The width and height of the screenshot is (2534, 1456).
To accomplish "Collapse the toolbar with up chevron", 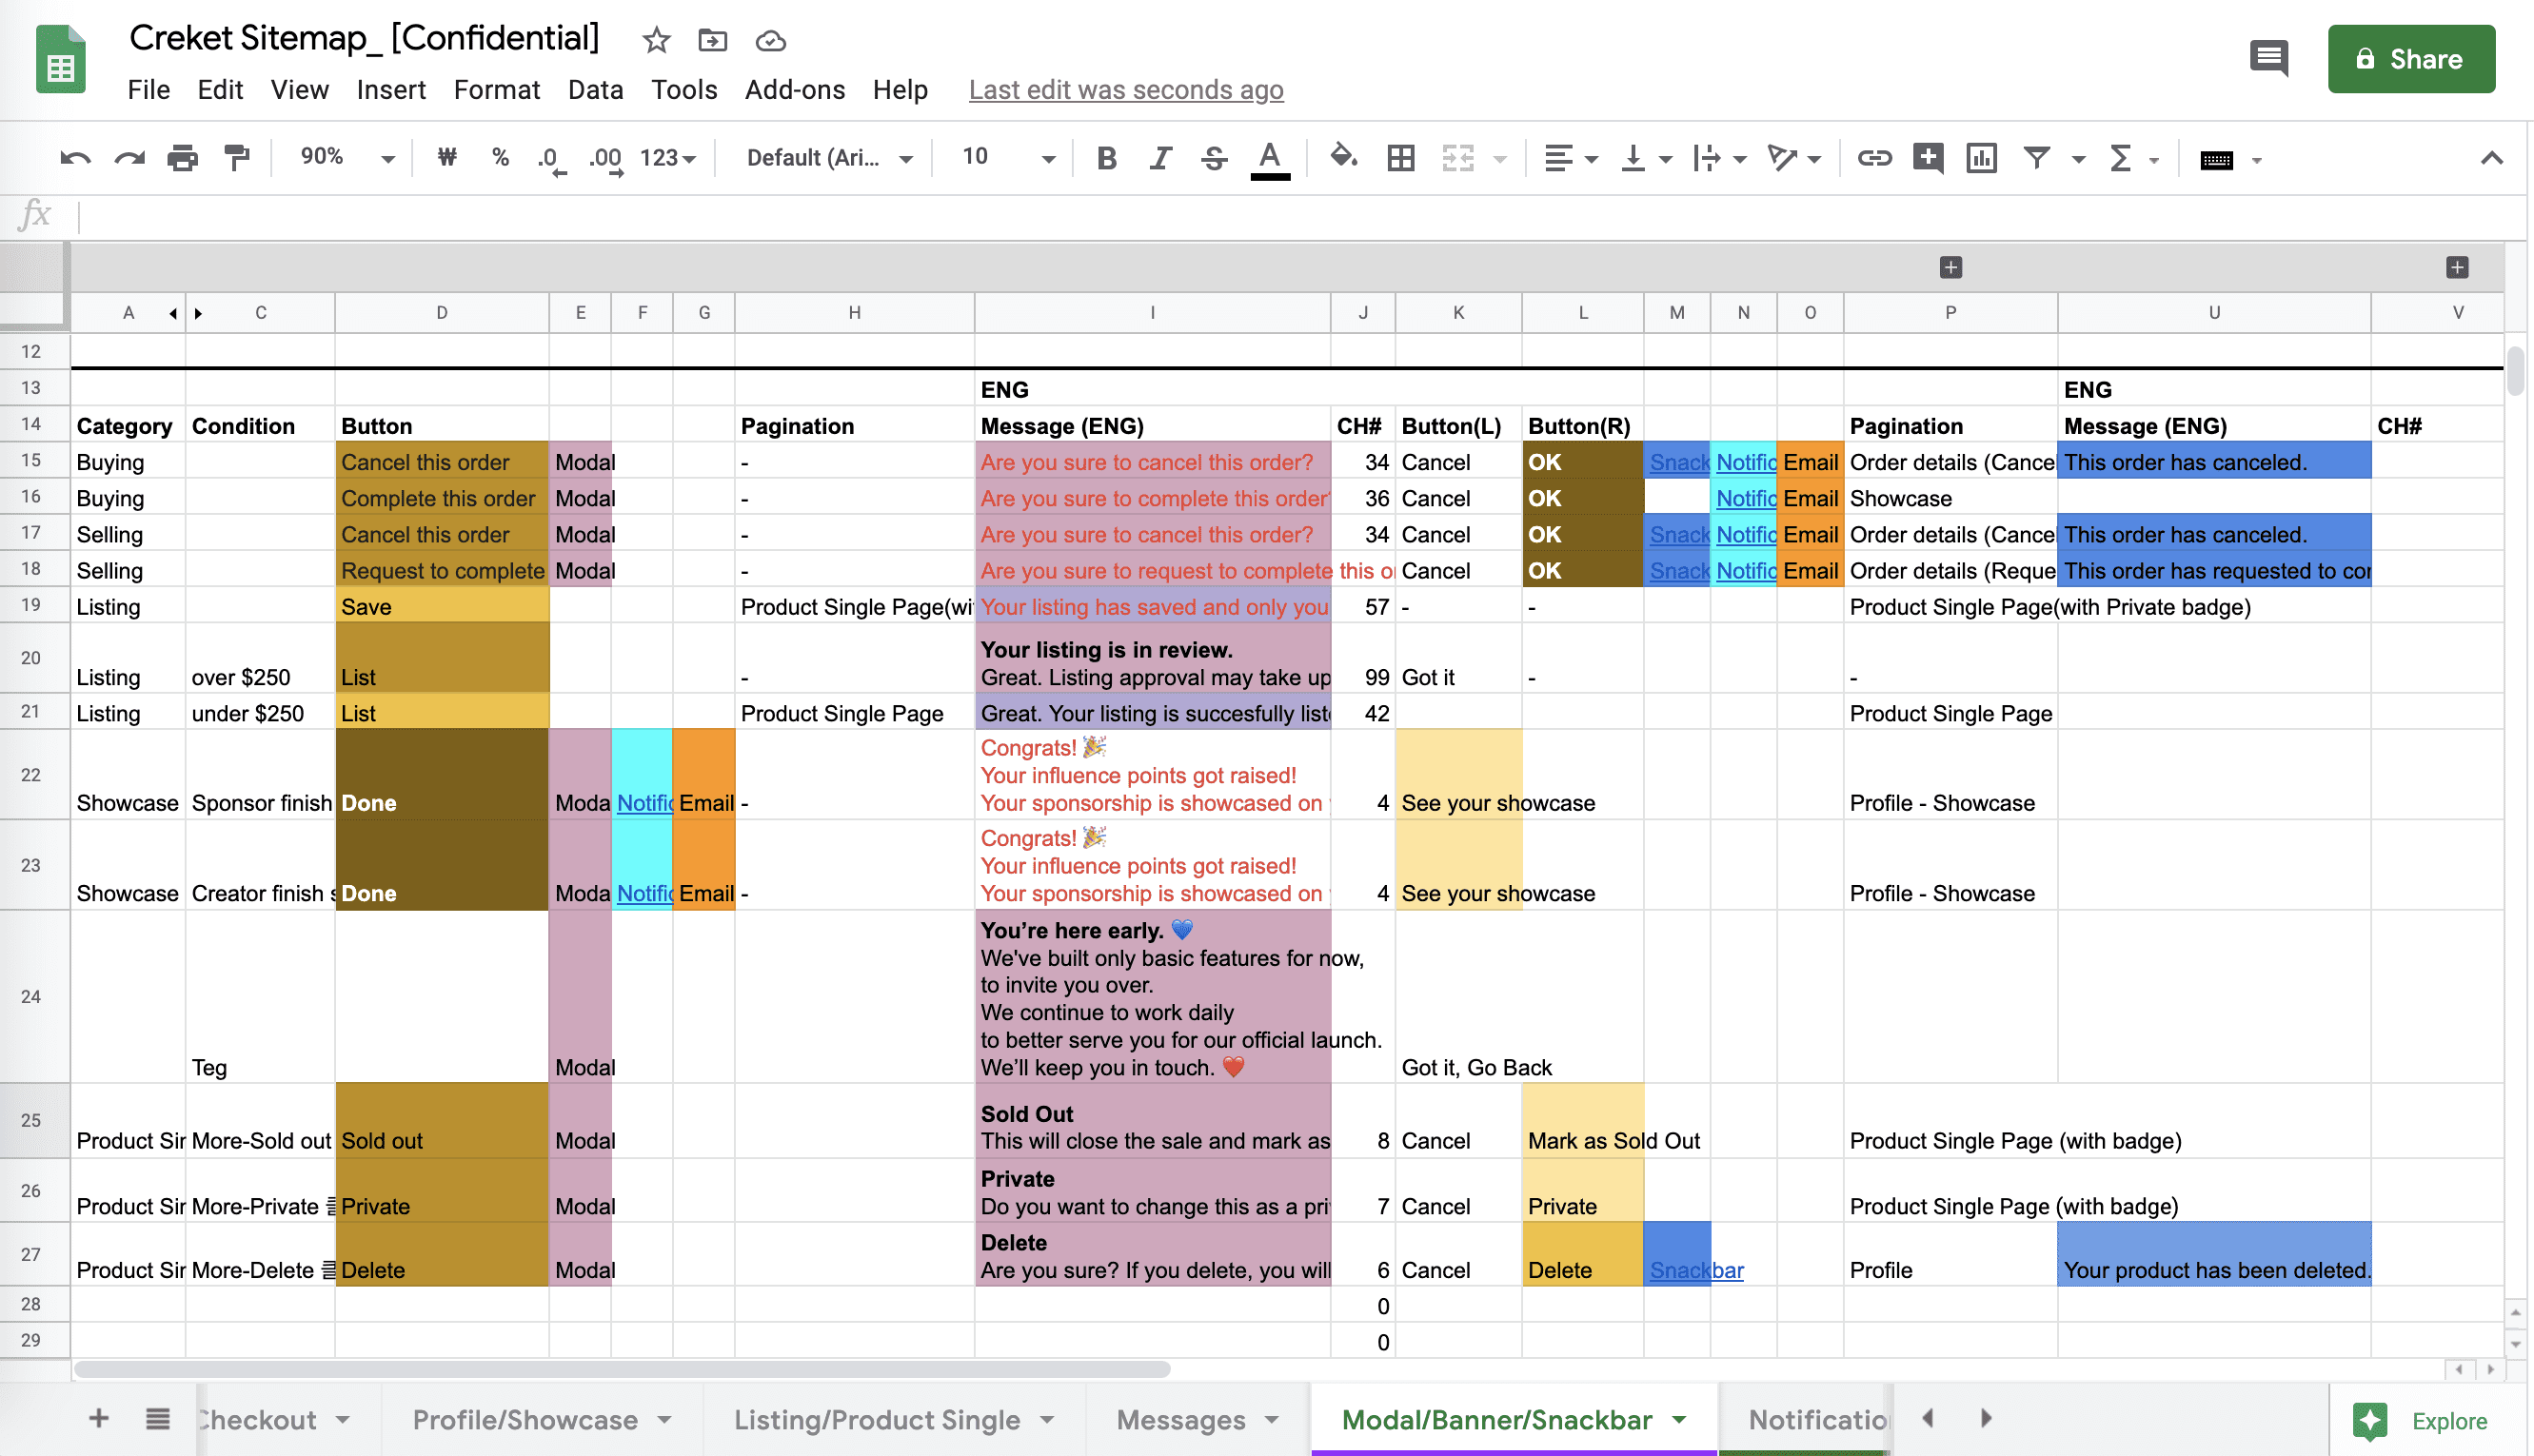I will [2491, 158].
